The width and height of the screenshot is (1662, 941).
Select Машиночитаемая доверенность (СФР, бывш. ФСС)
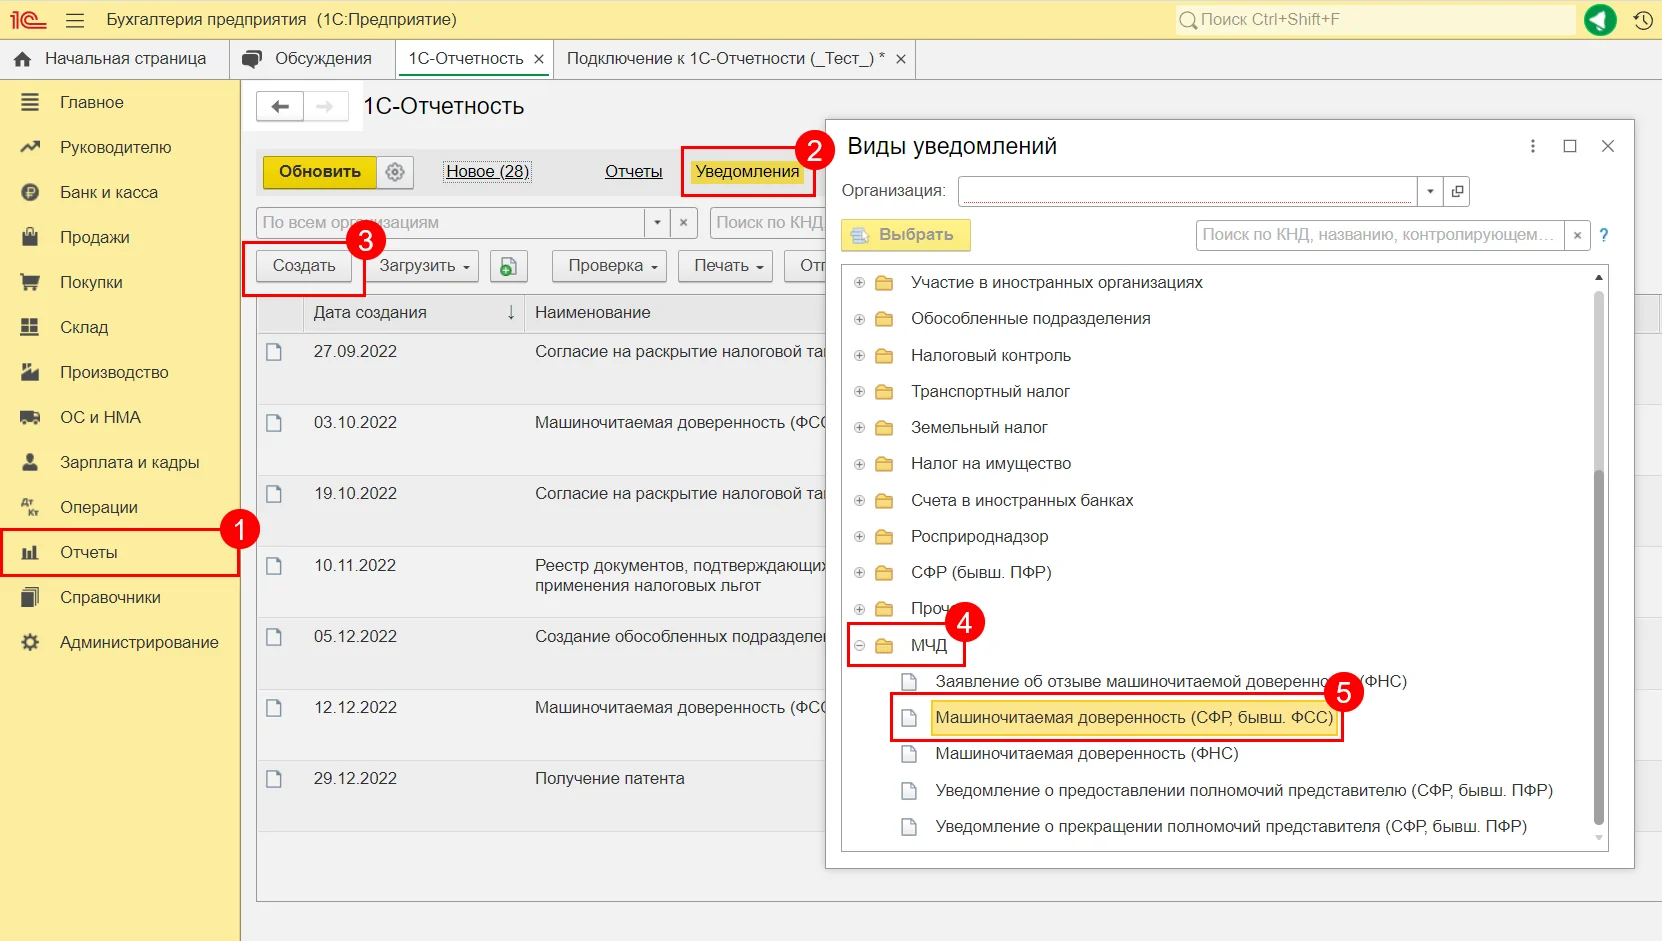tap(1134, 718)
